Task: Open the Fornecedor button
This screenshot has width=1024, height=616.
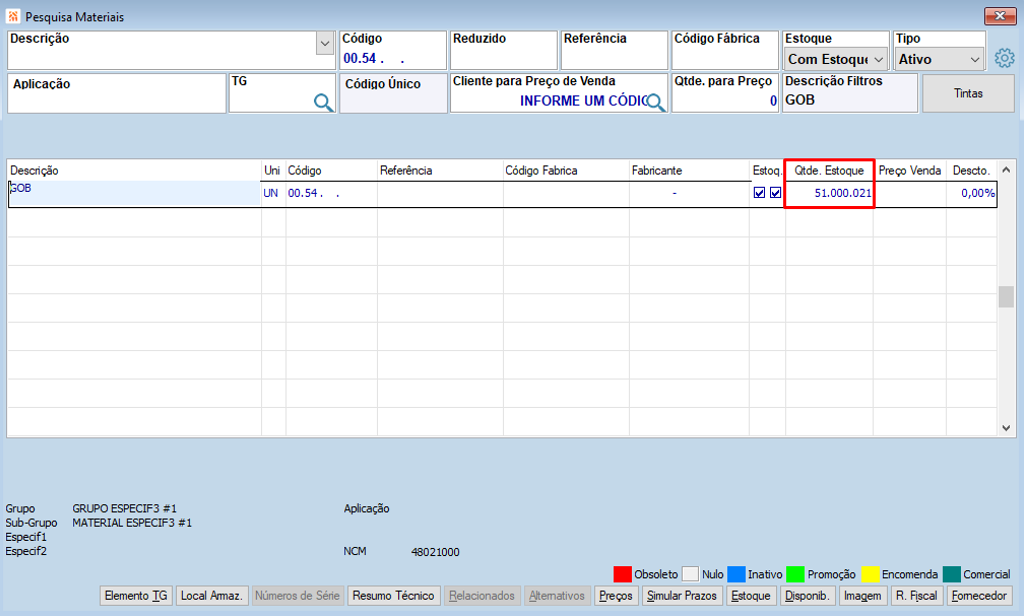Action: [x=979, y=596]
